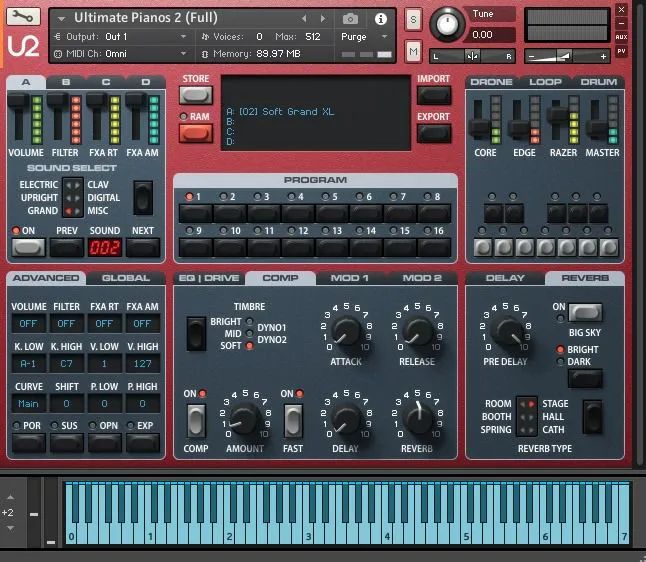Image resolution: width=646 pixels, height=562 pixels.
Task: Toggle the layer ON switch
Action: click(x=28, y=247)
